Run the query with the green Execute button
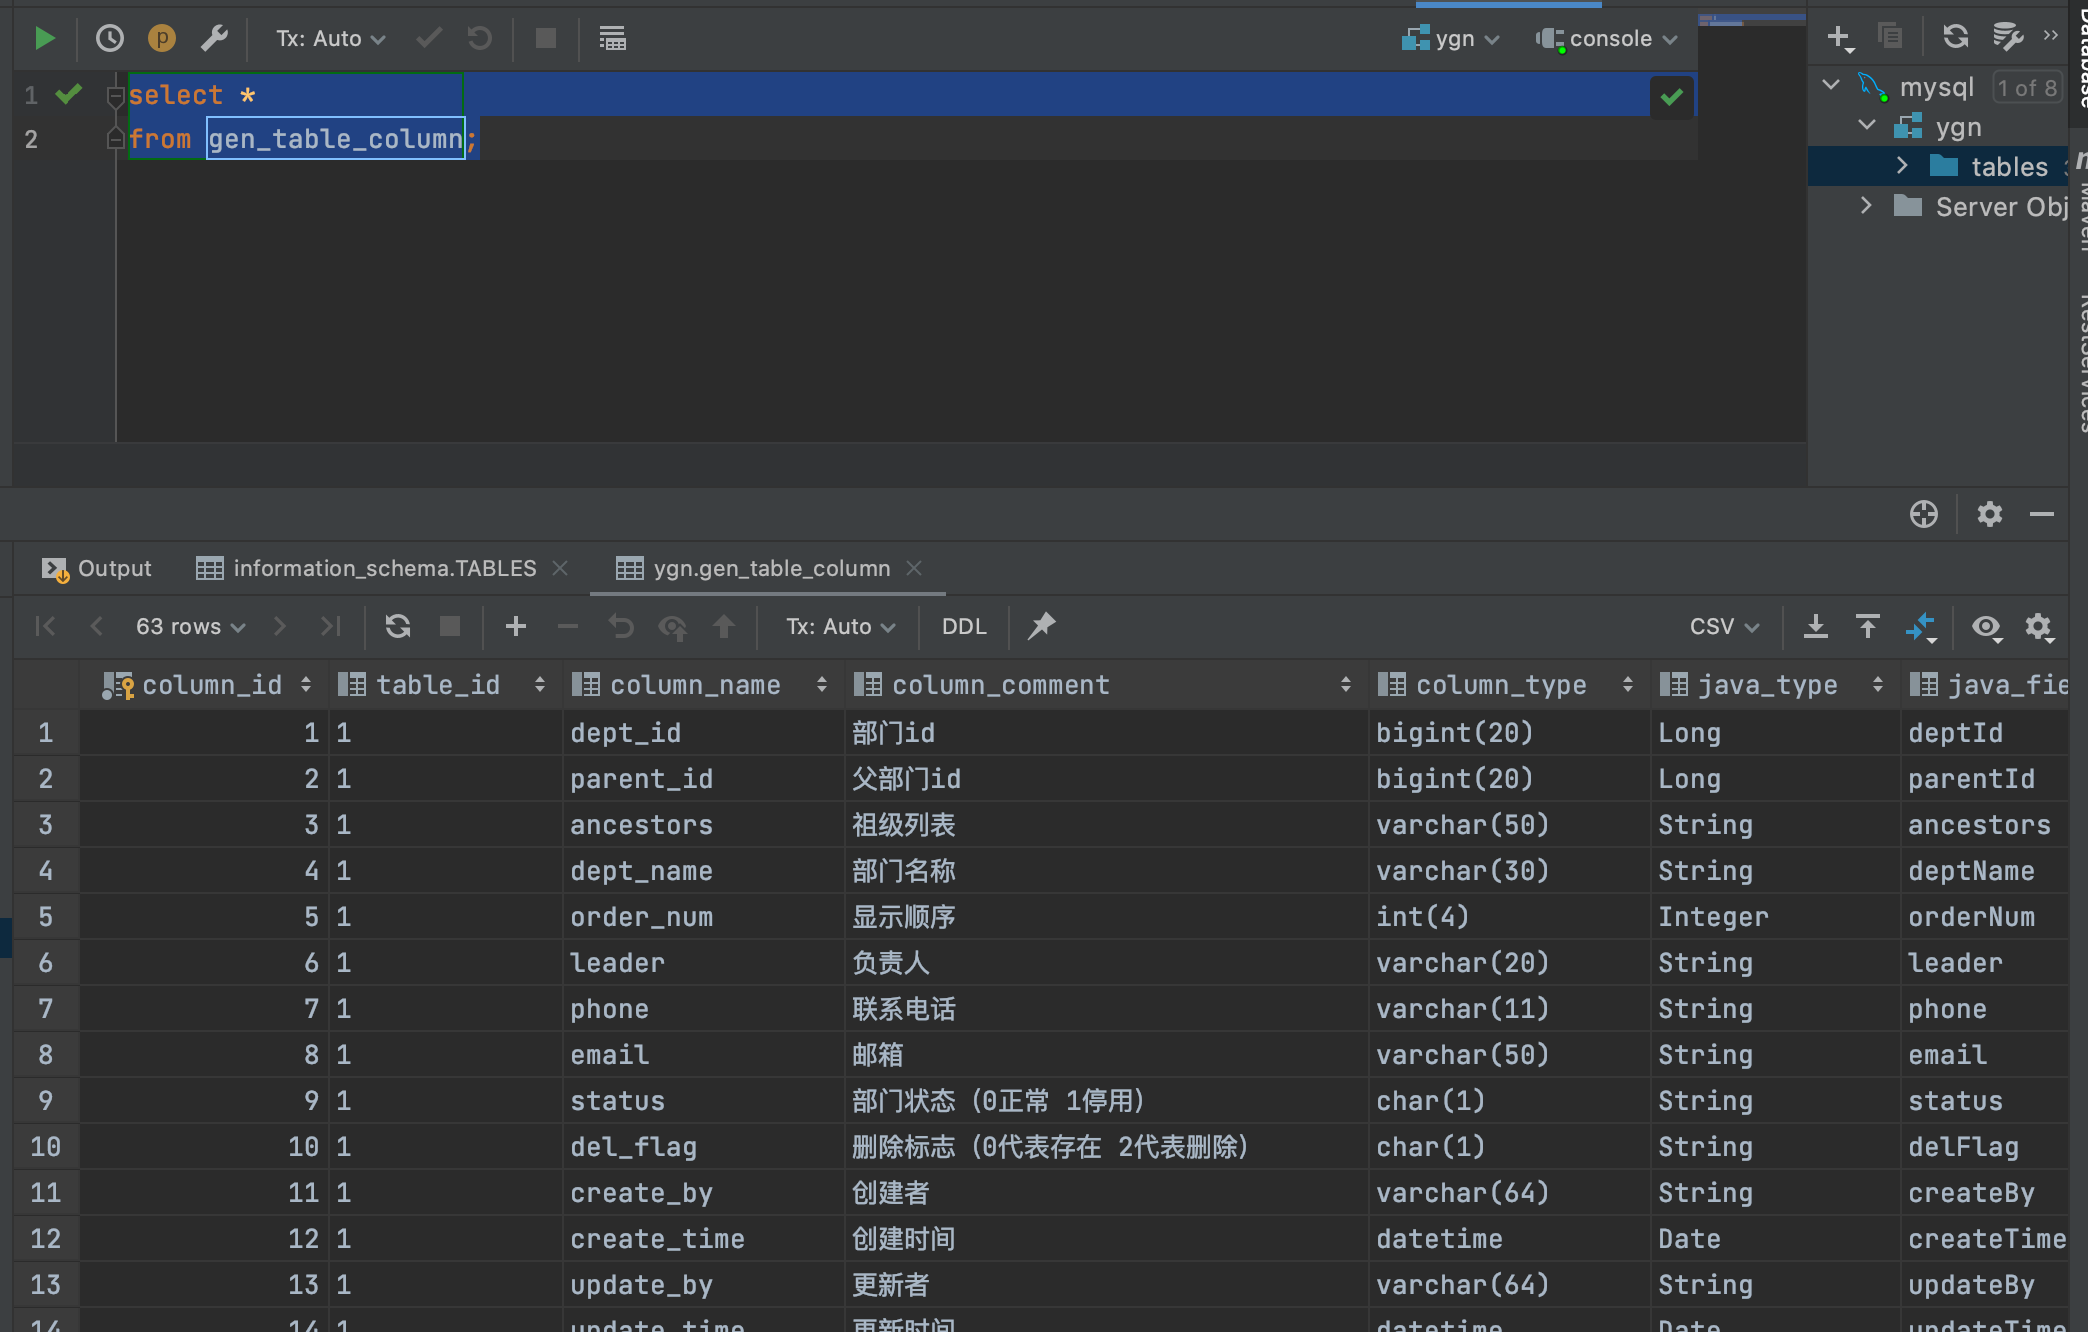 pos(44,39)
